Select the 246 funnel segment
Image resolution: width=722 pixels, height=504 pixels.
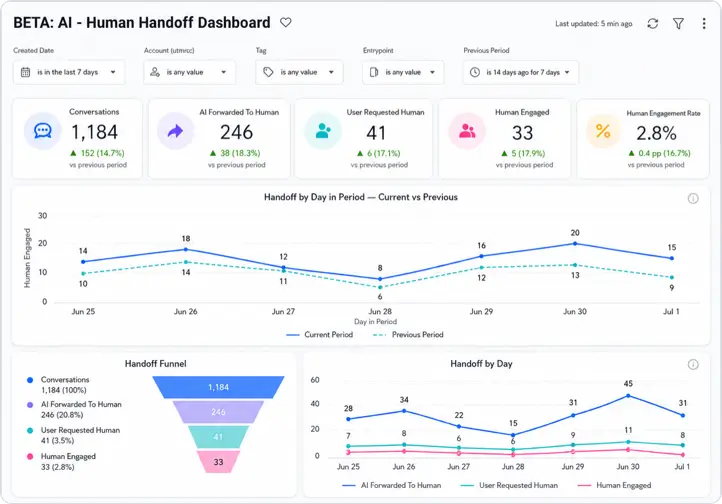point(218,412)
